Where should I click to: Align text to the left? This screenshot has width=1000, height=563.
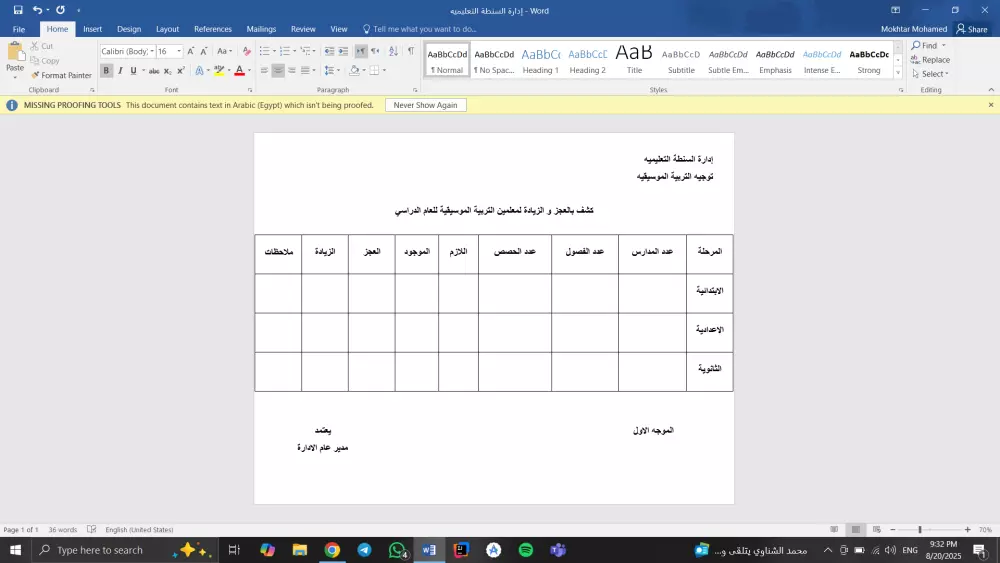point(264,71)
